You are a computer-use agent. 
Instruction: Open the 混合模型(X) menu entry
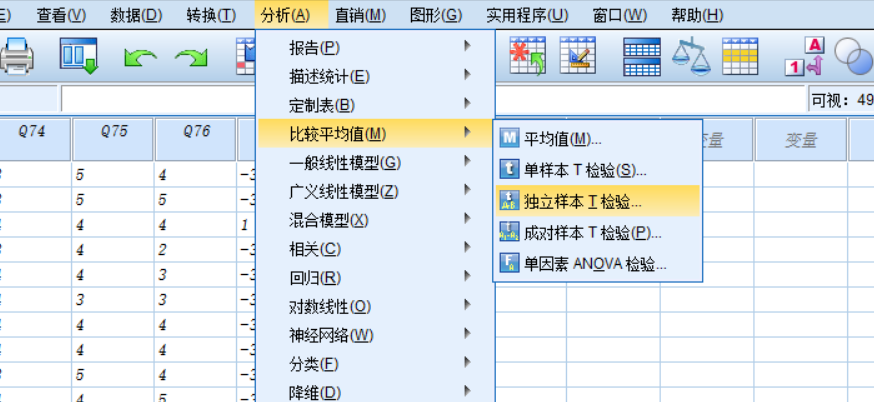point(375,220)
